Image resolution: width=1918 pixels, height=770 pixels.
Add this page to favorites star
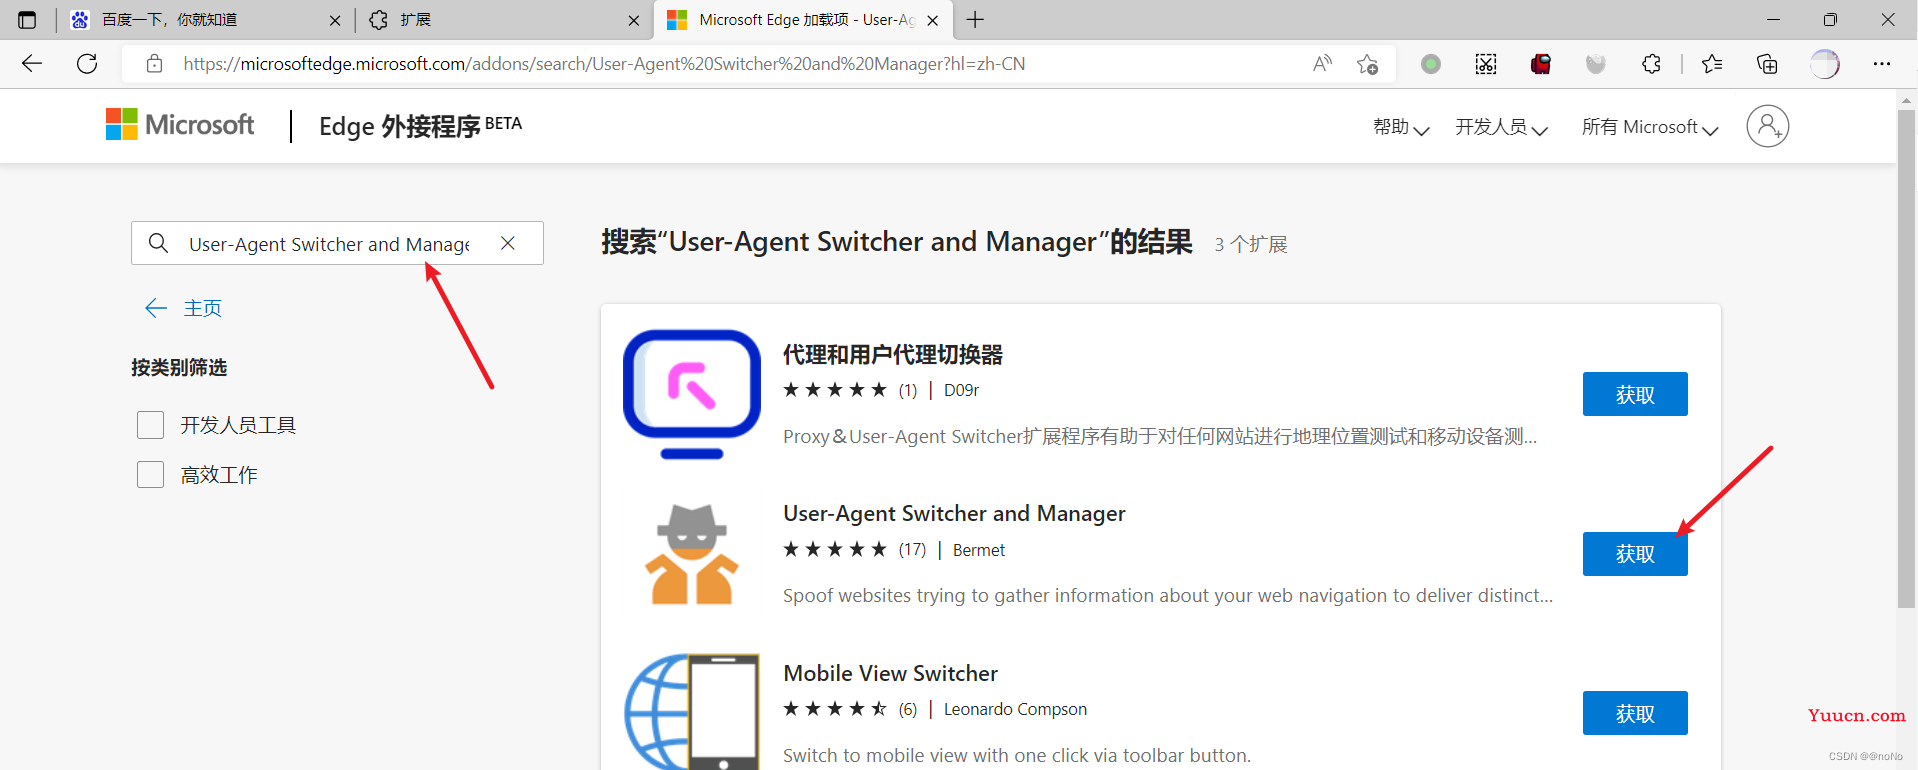pyautogui.click(x=1367, y=64)
